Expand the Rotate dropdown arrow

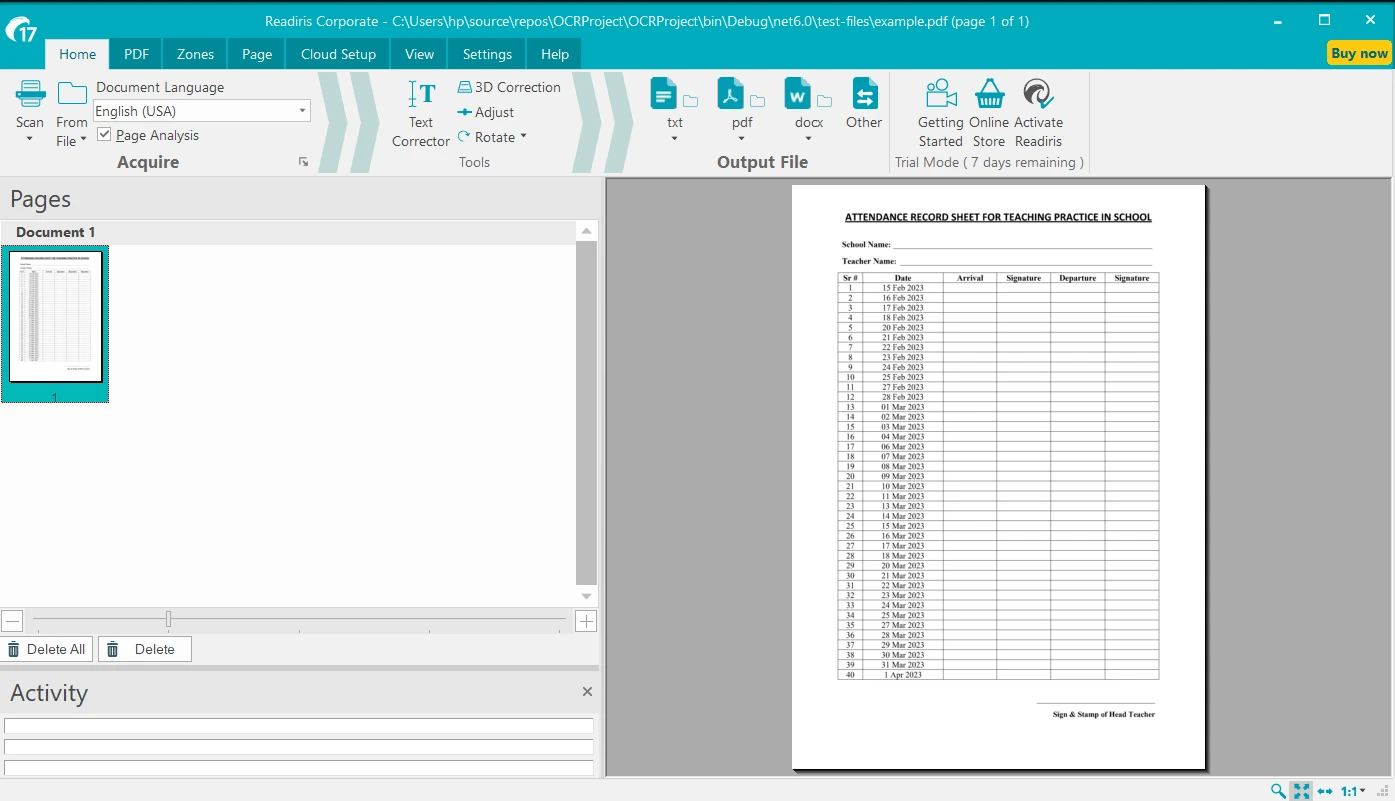click(x=523, y=137)
